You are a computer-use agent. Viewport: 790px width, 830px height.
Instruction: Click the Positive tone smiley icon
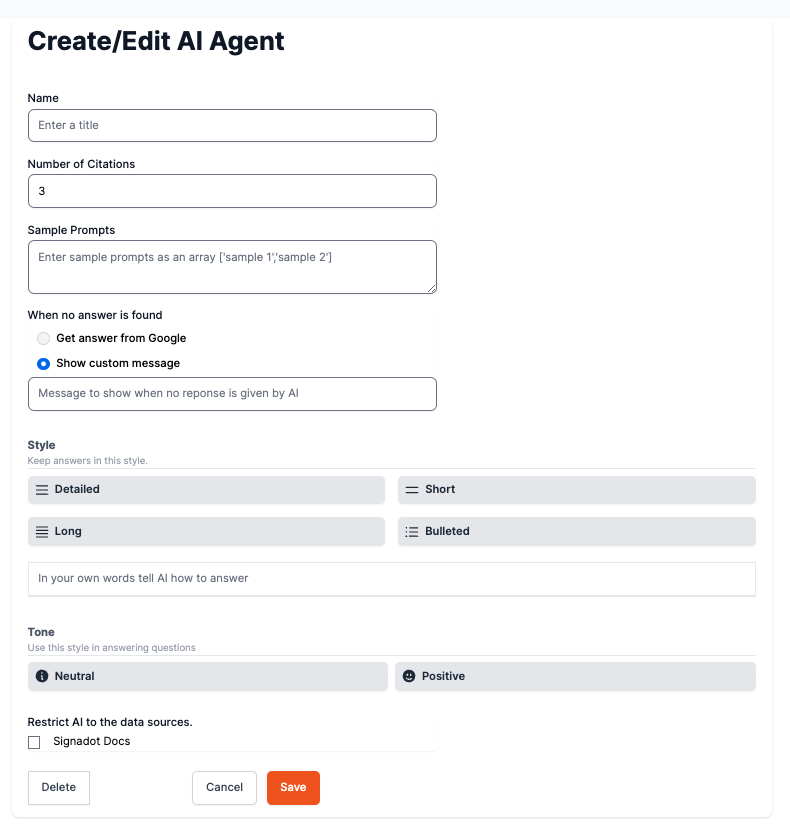pos(409,677)
